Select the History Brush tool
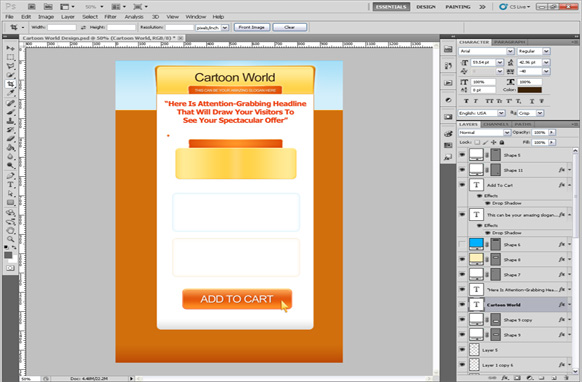The width and height of the screenshot is (582, 382). coord(10,130)
